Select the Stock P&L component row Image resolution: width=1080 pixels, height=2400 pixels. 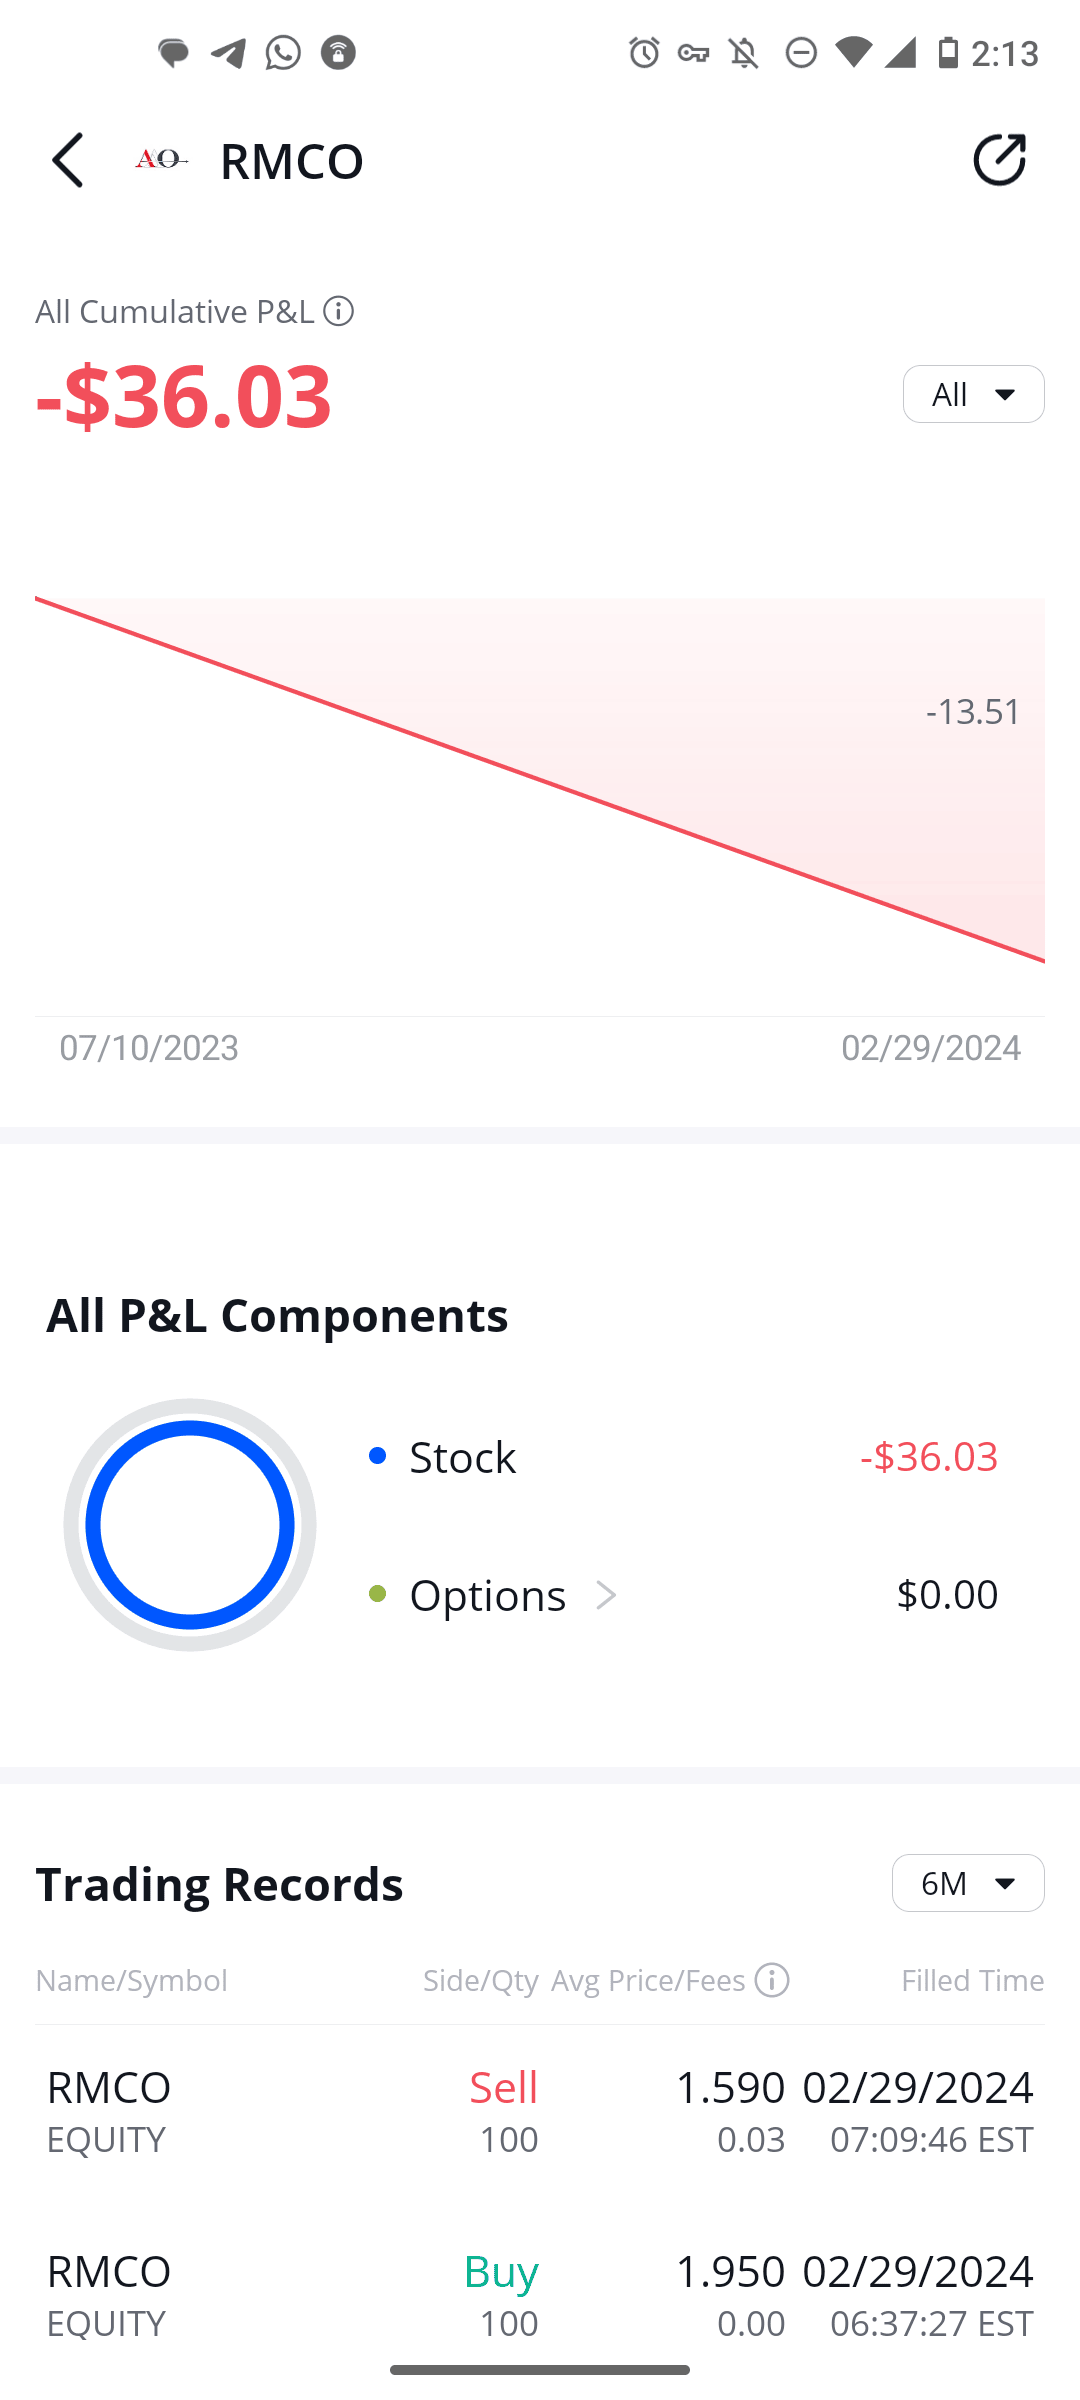683,1457
